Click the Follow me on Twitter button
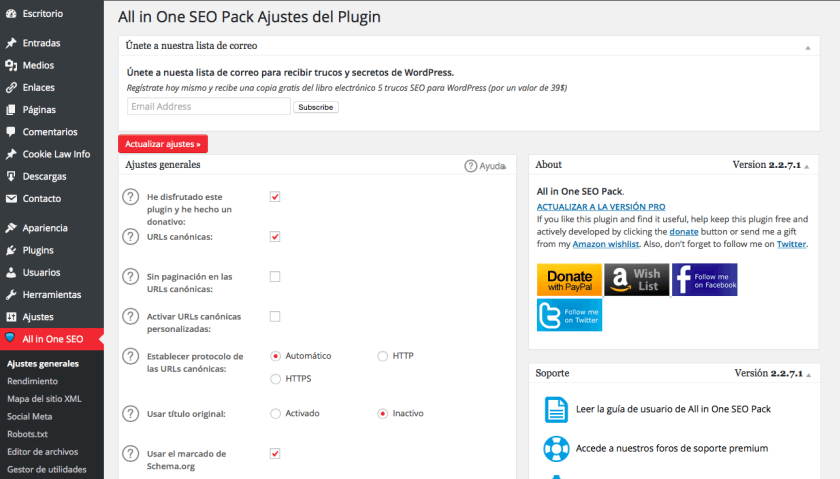This screenshot has height=479, width=840. point(569,315)
